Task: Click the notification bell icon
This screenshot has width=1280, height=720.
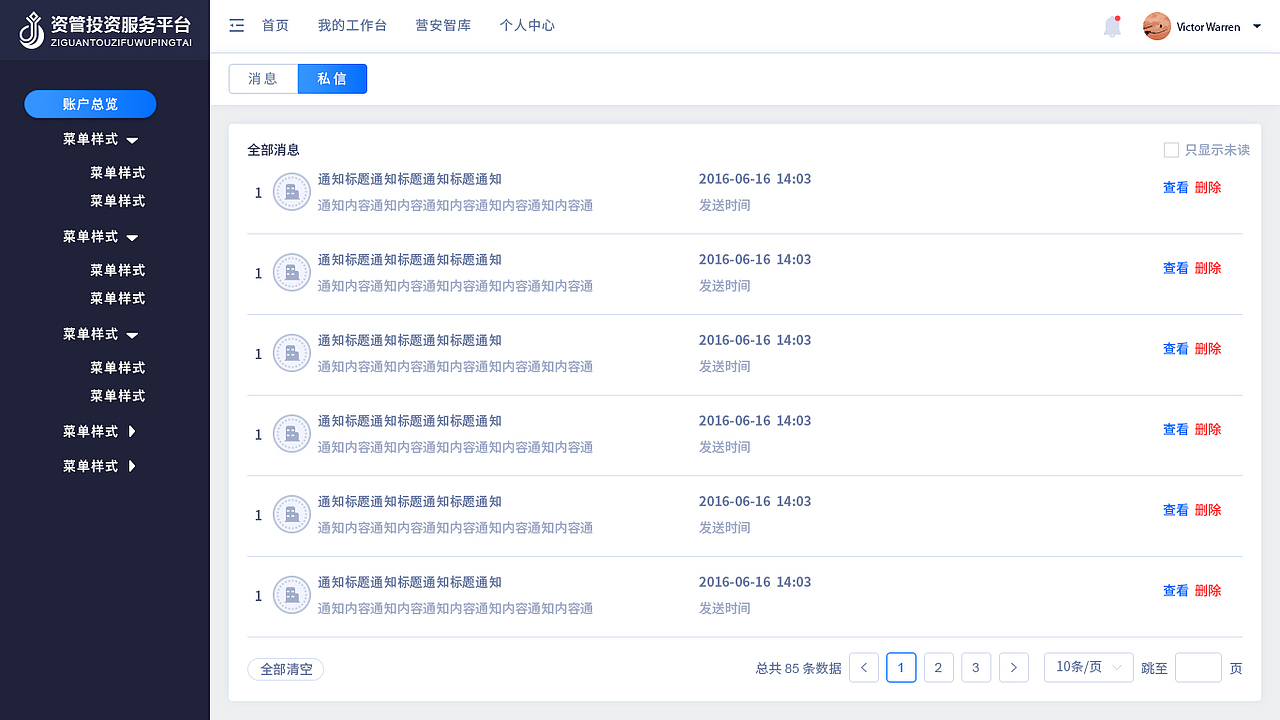Action: pos(1112,27)
